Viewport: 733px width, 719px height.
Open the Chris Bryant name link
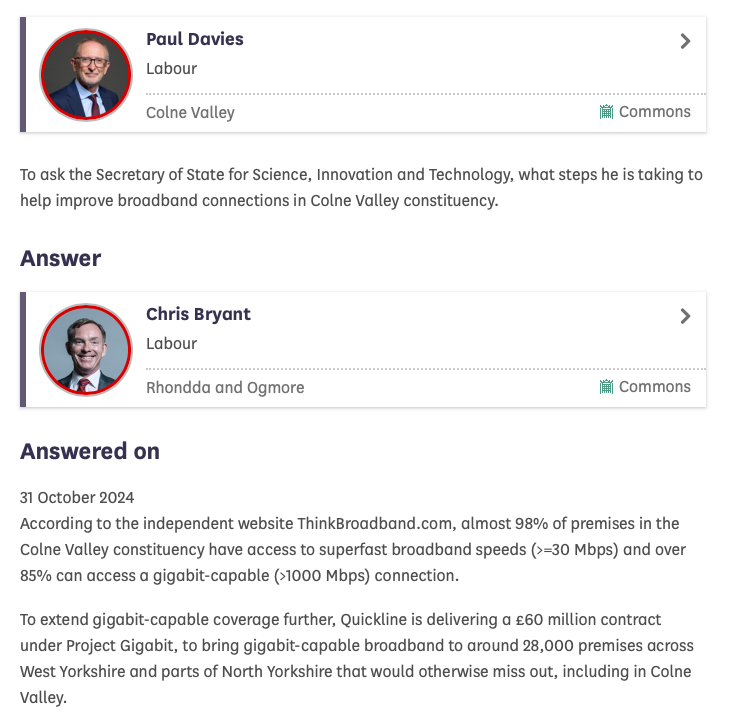pos(198,314)
